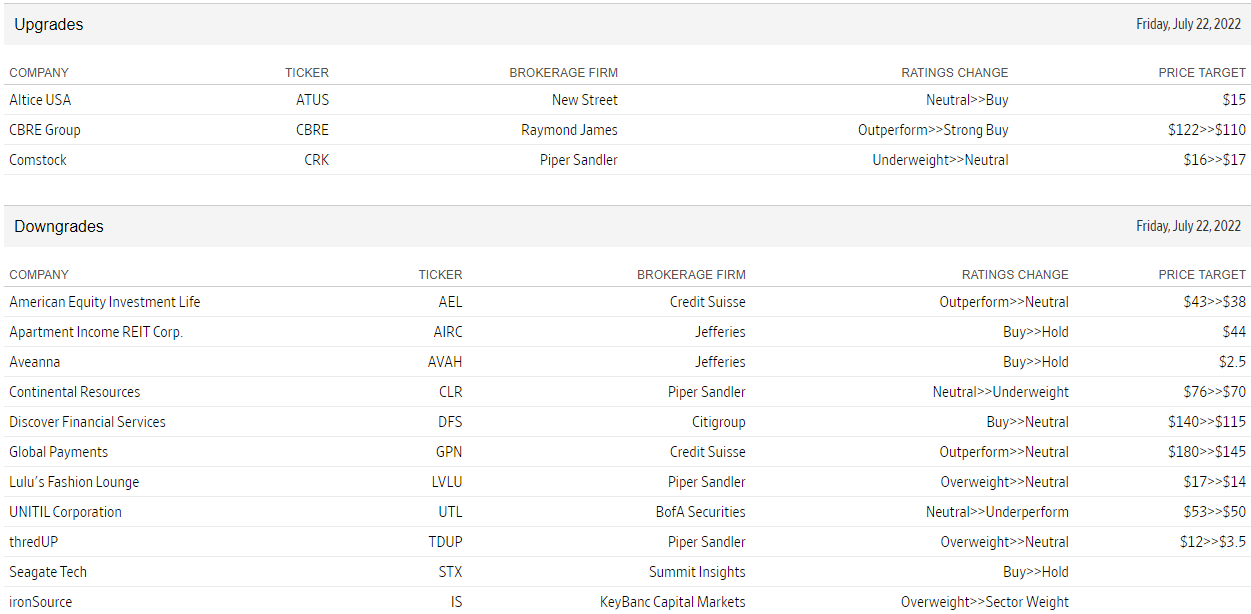Click the Upgrades PRICE TARGET column header
The width and height of the screenshot is (1251, 614).
pyautogui.click(x=1202, y=73)
